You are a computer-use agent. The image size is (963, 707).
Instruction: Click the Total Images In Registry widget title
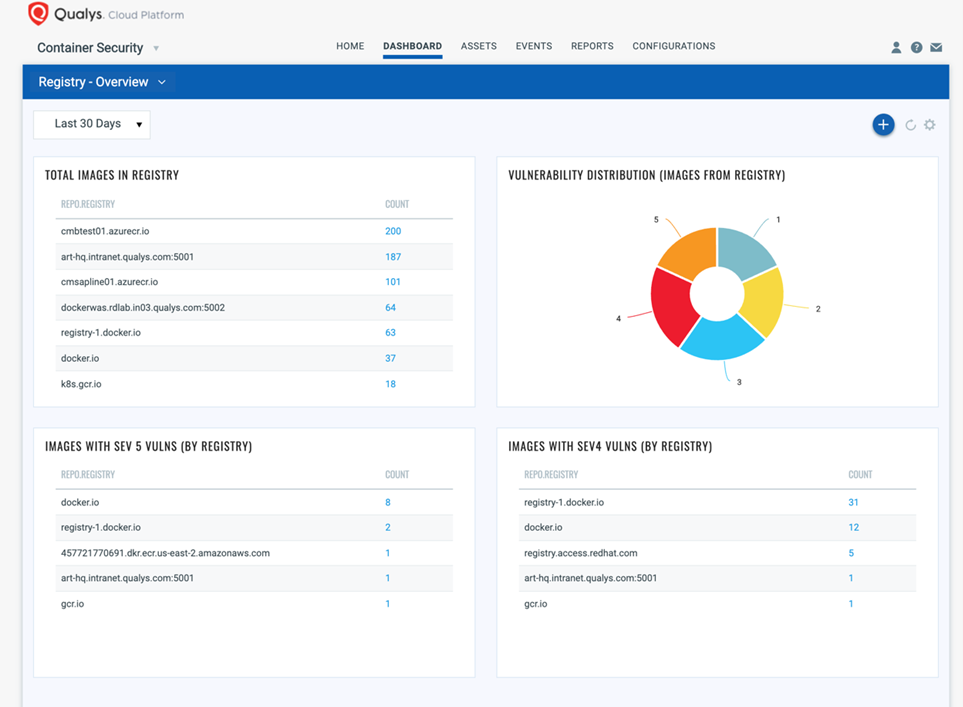click(112, 176)
